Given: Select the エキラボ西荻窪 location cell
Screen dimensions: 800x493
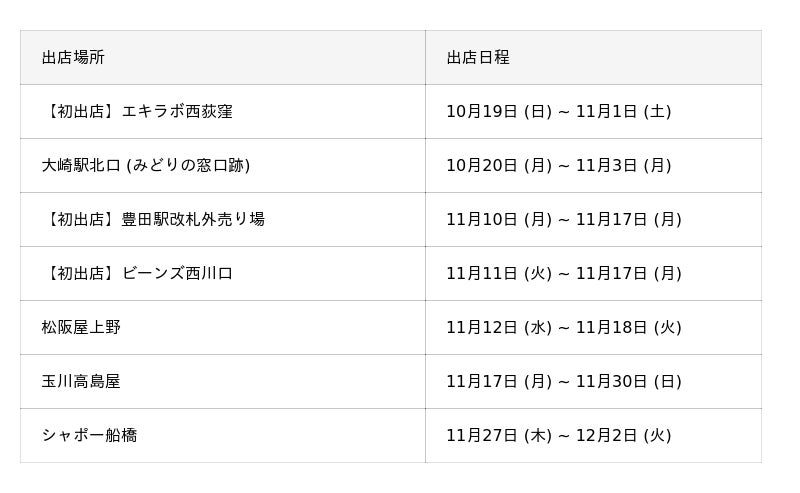Looking at the screenshot, I should coord(177,112).
